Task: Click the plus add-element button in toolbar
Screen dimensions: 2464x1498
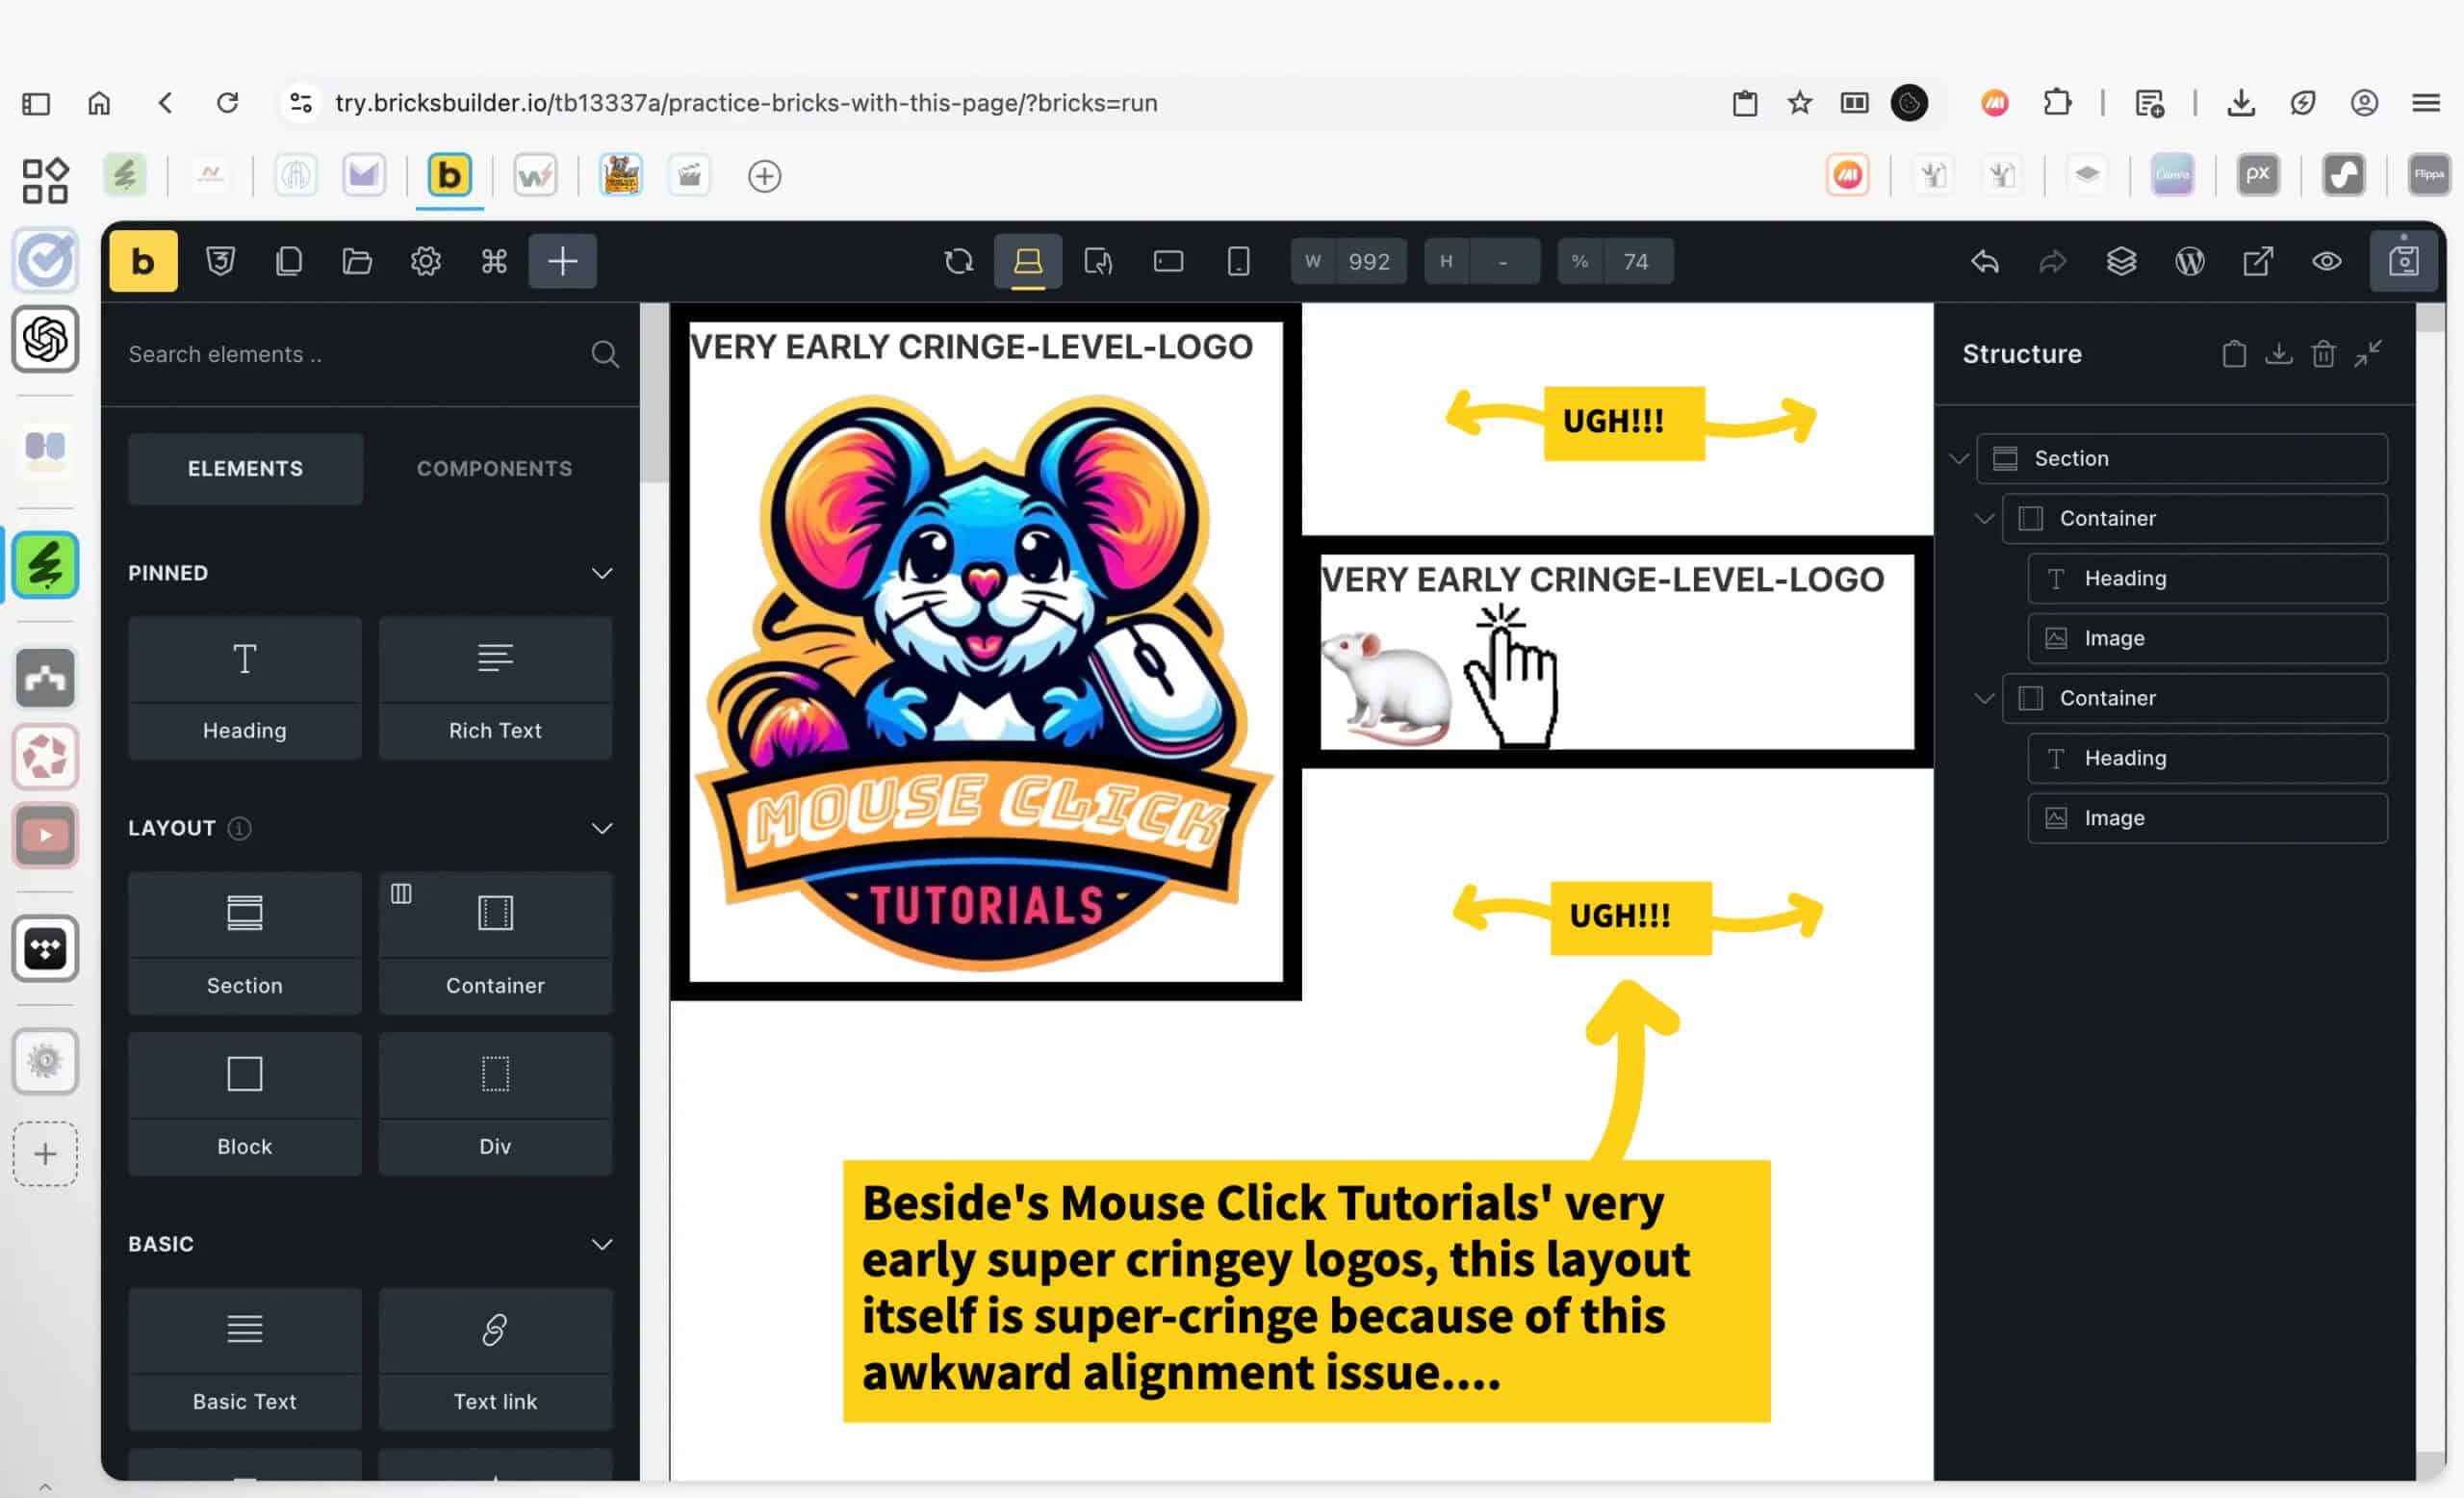Action: [x=562, y=261]
